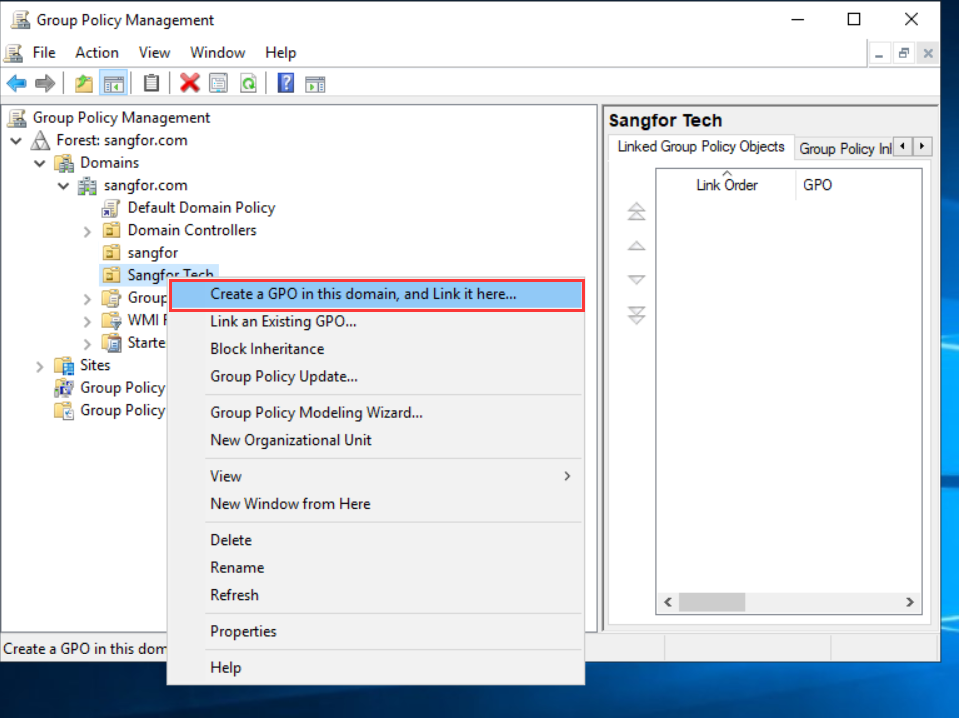
Task: Toggle Show/Hide Action Pane toolbar icon
Action: [316, 83]
